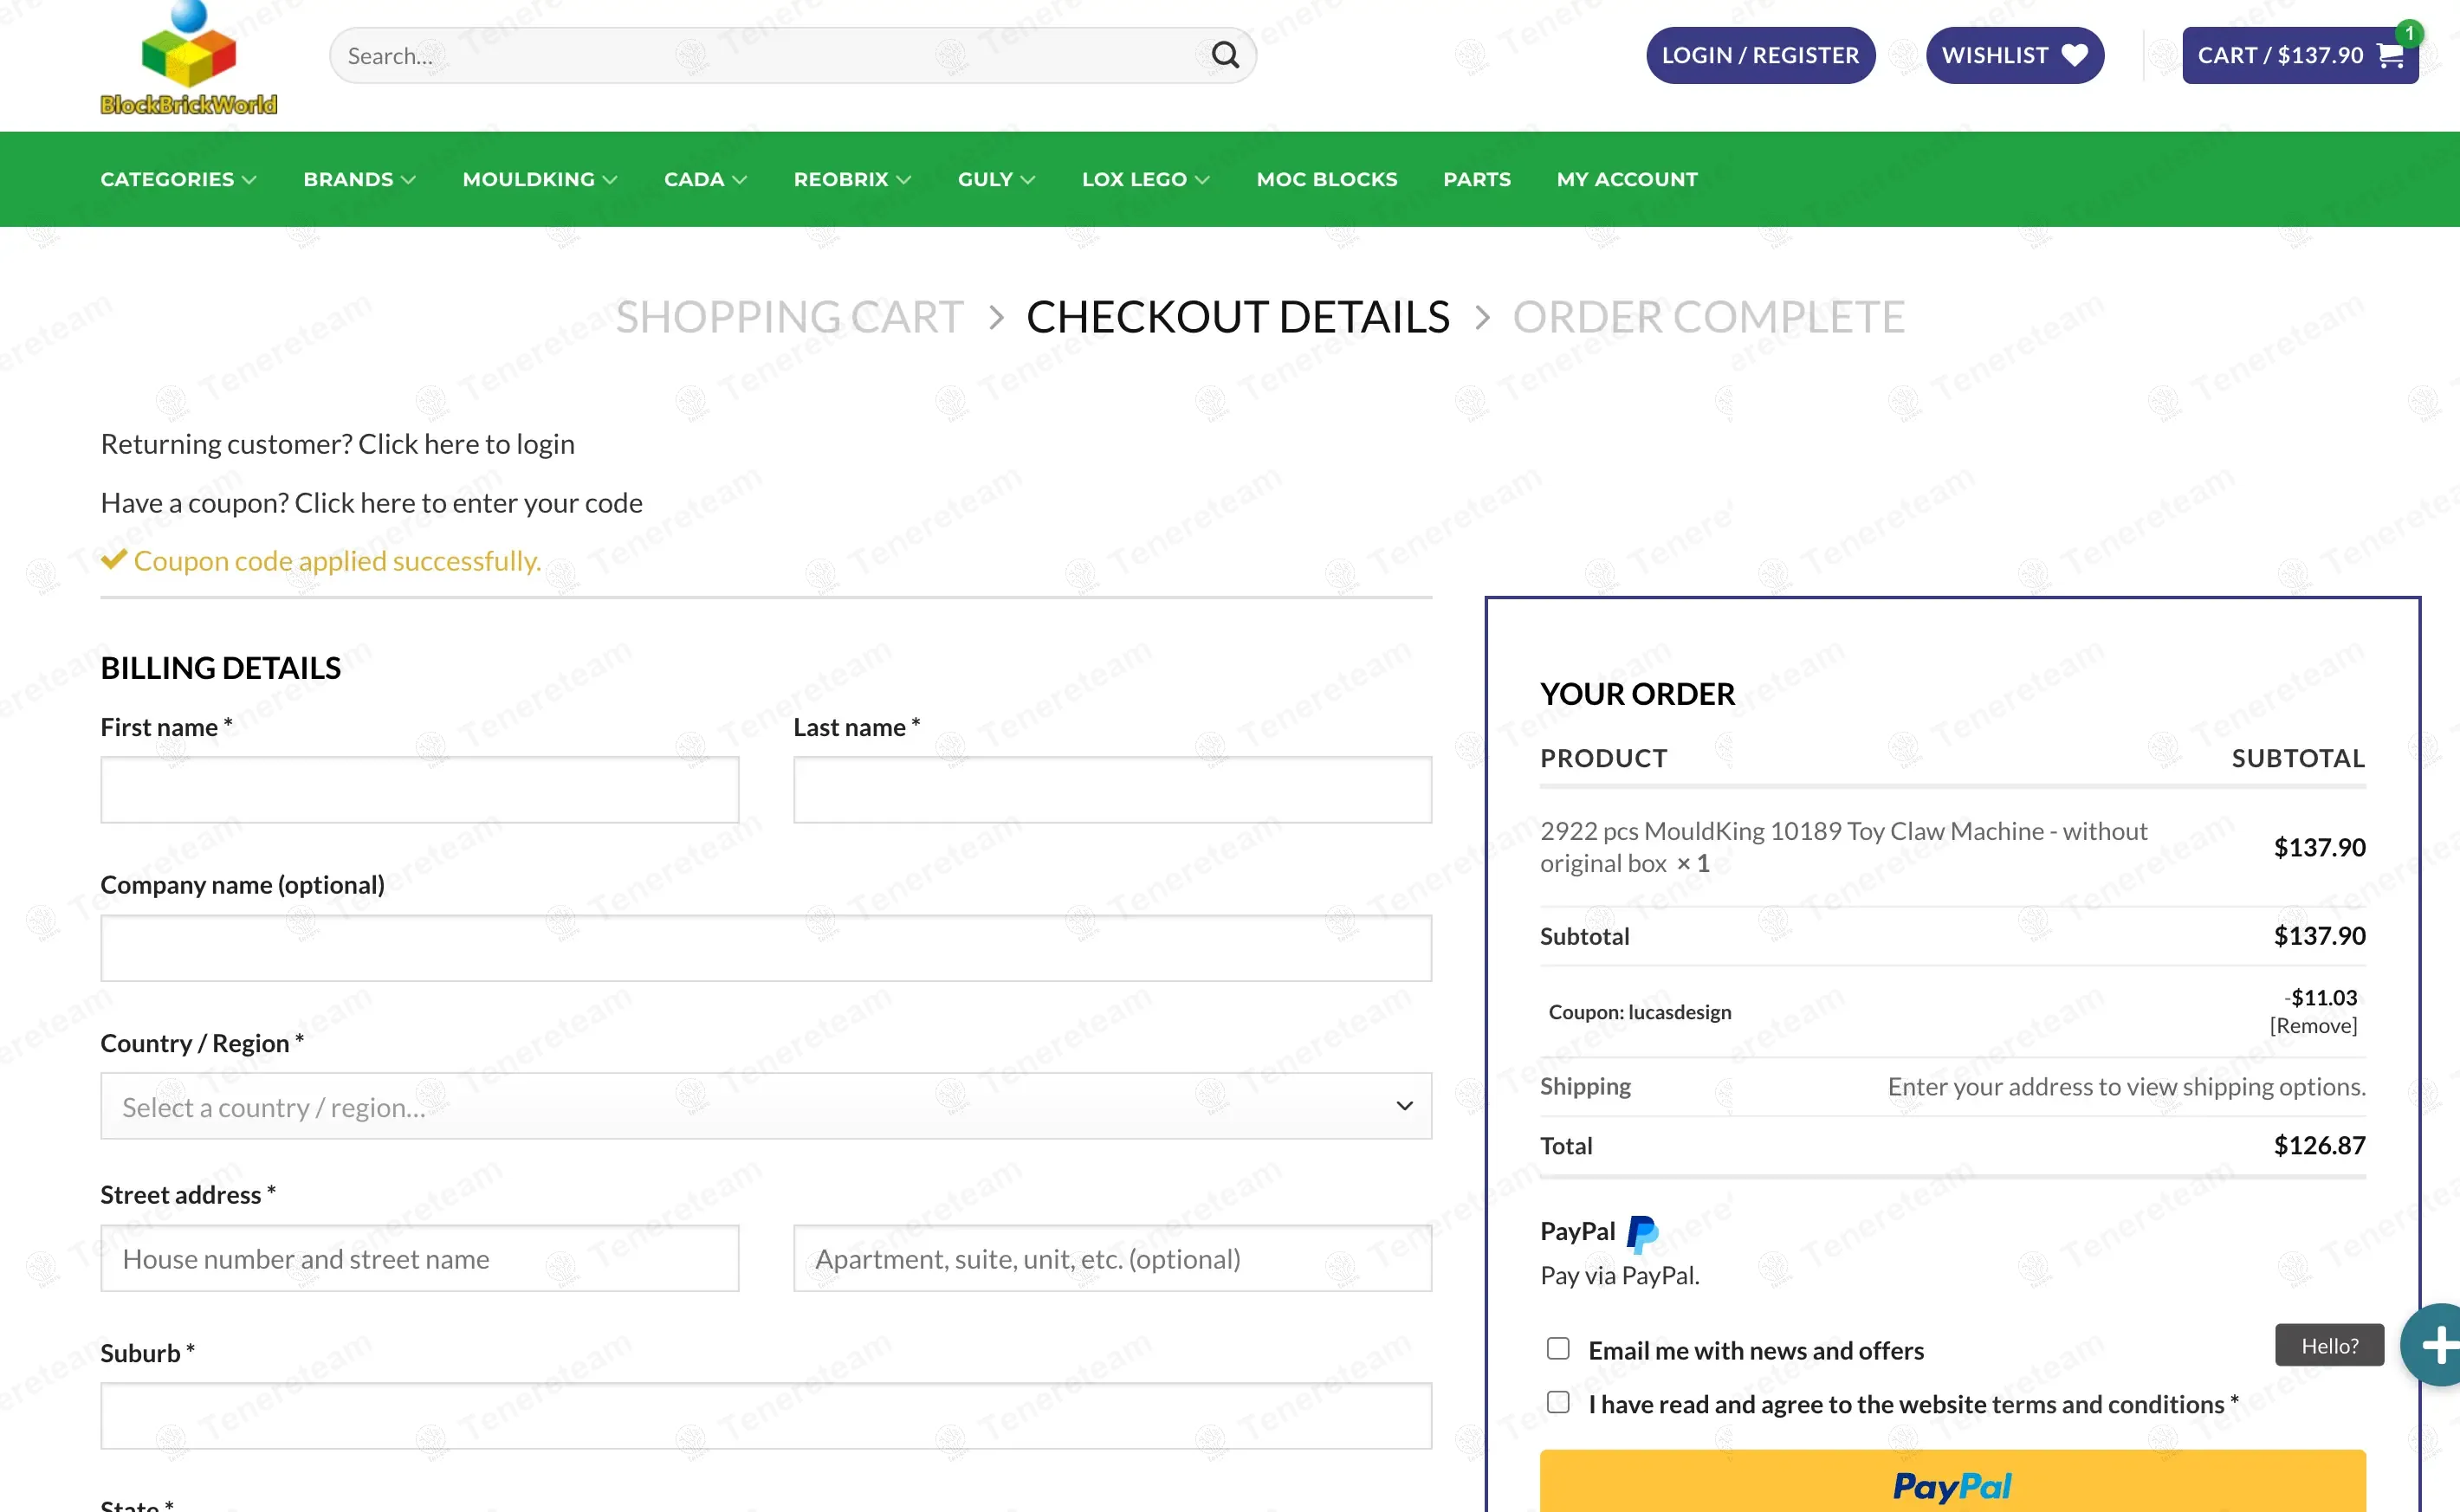Click the BlockBrickWorld logo
2460x1512 pixels.
(188, 60)
